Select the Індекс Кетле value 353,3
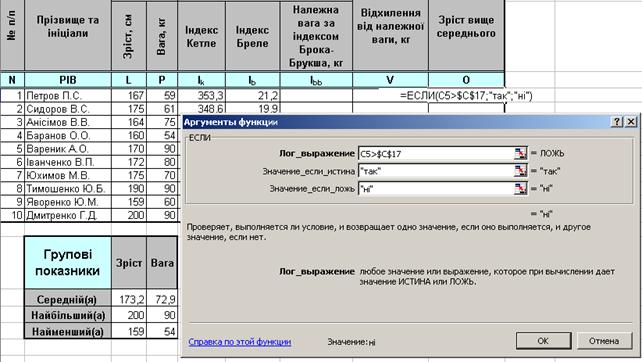The image size is (642, 362). tap(201, 95)
